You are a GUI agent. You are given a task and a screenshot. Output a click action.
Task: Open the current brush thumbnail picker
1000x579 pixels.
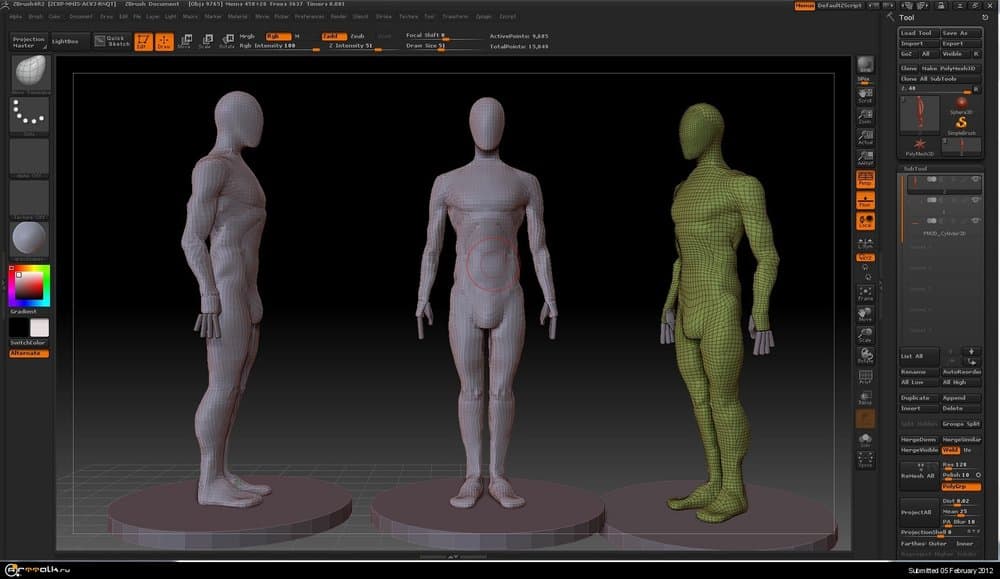(29, 73)
